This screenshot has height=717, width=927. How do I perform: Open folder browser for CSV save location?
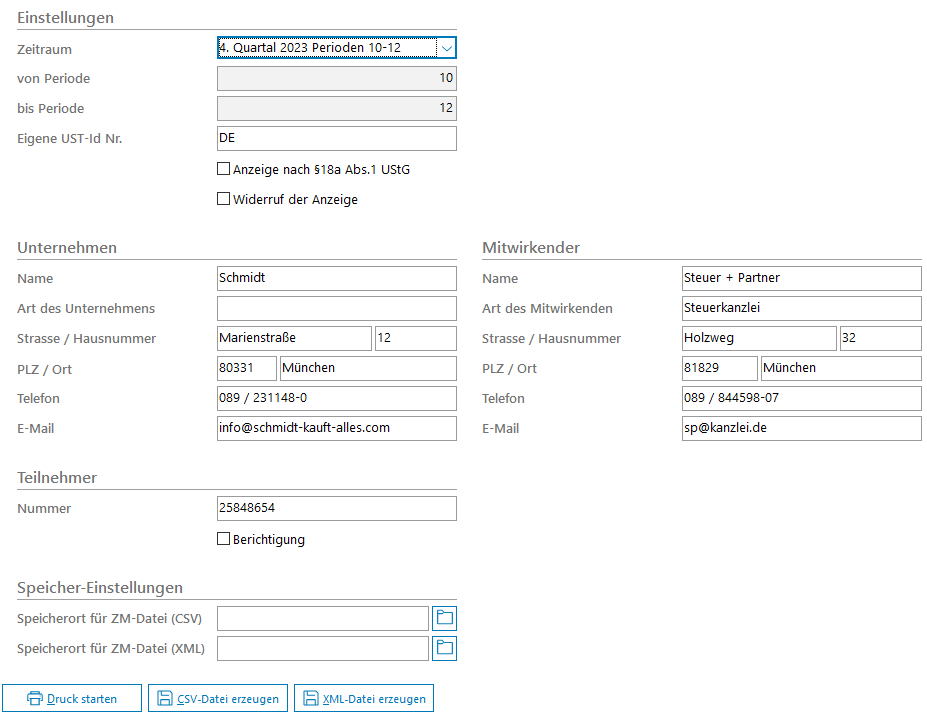tap(444, 618)
